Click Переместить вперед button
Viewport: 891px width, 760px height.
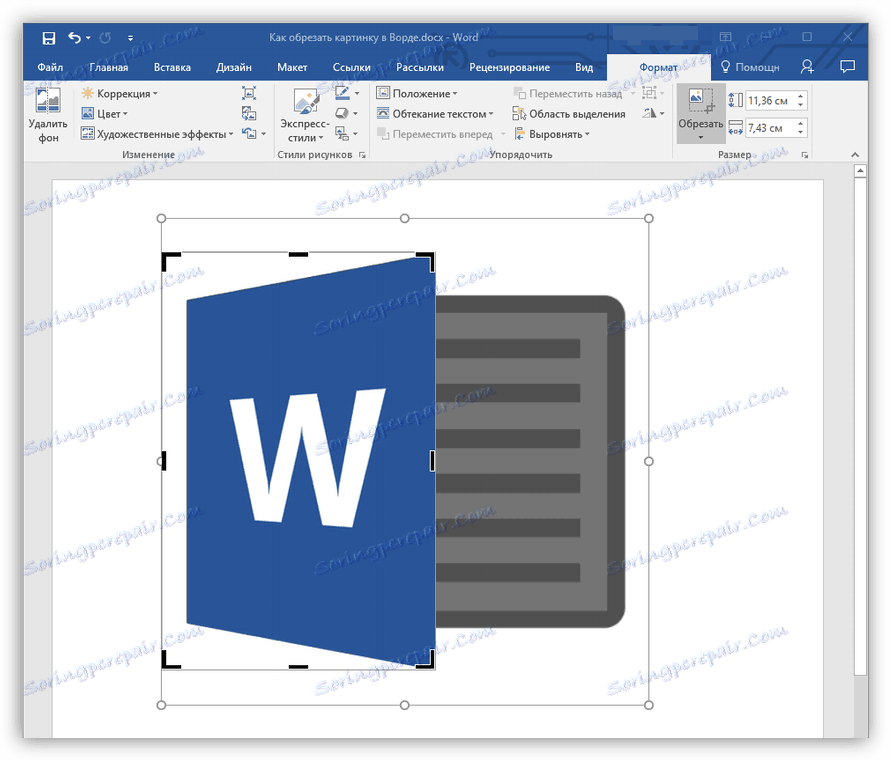[x=435, y=134]
